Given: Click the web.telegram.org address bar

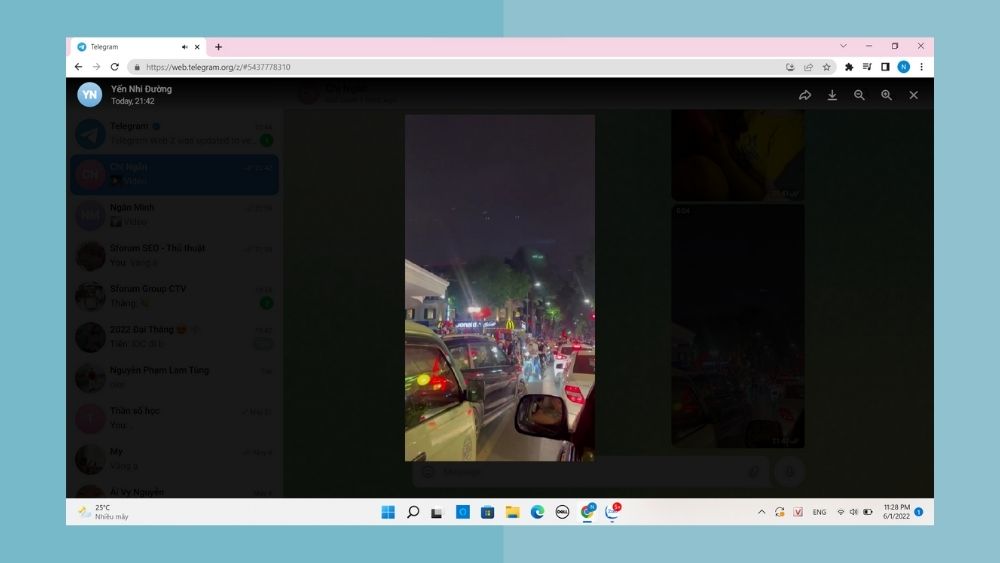Looking at the screenshot, I should pyautogui.click(x=400, y=67).
